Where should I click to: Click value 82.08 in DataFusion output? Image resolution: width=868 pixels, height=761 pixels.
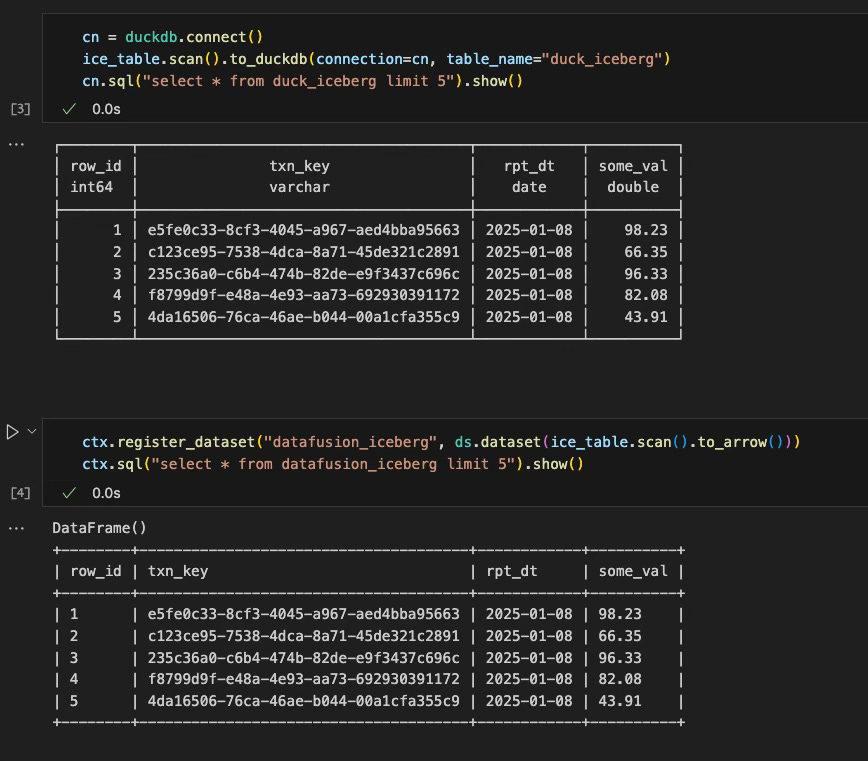click(620, 679)
